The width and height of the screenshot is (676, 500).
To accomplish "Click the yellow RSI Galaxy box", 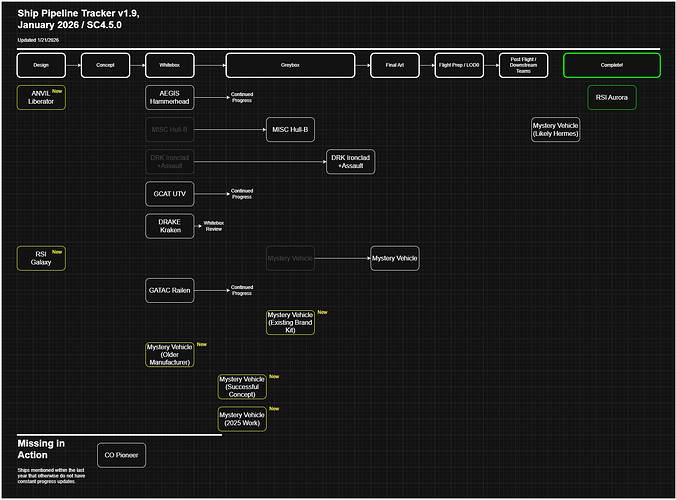I will [x=41, y=258].
